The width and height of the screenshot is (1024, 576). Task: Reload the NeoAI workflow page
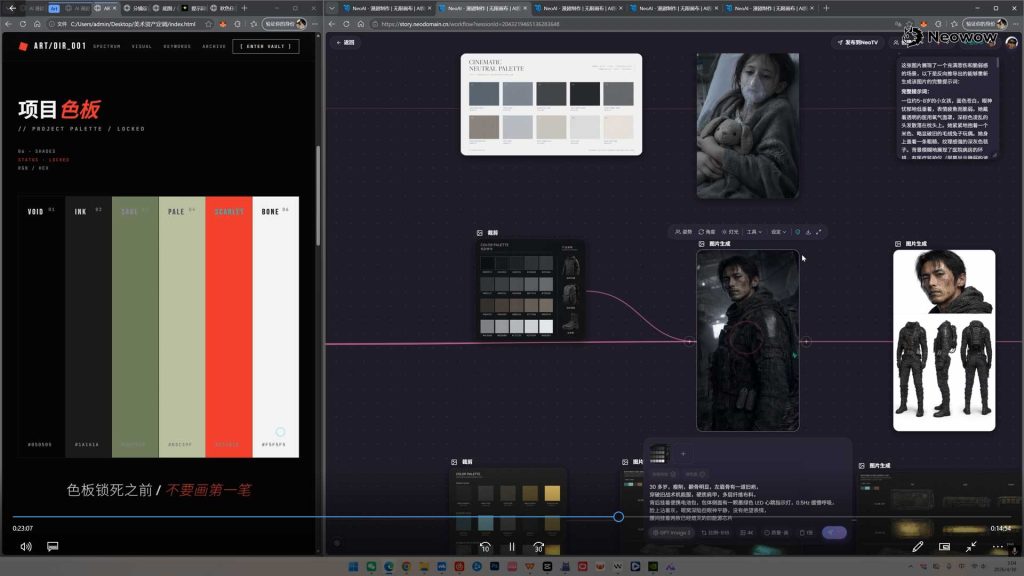pos(346,24)
